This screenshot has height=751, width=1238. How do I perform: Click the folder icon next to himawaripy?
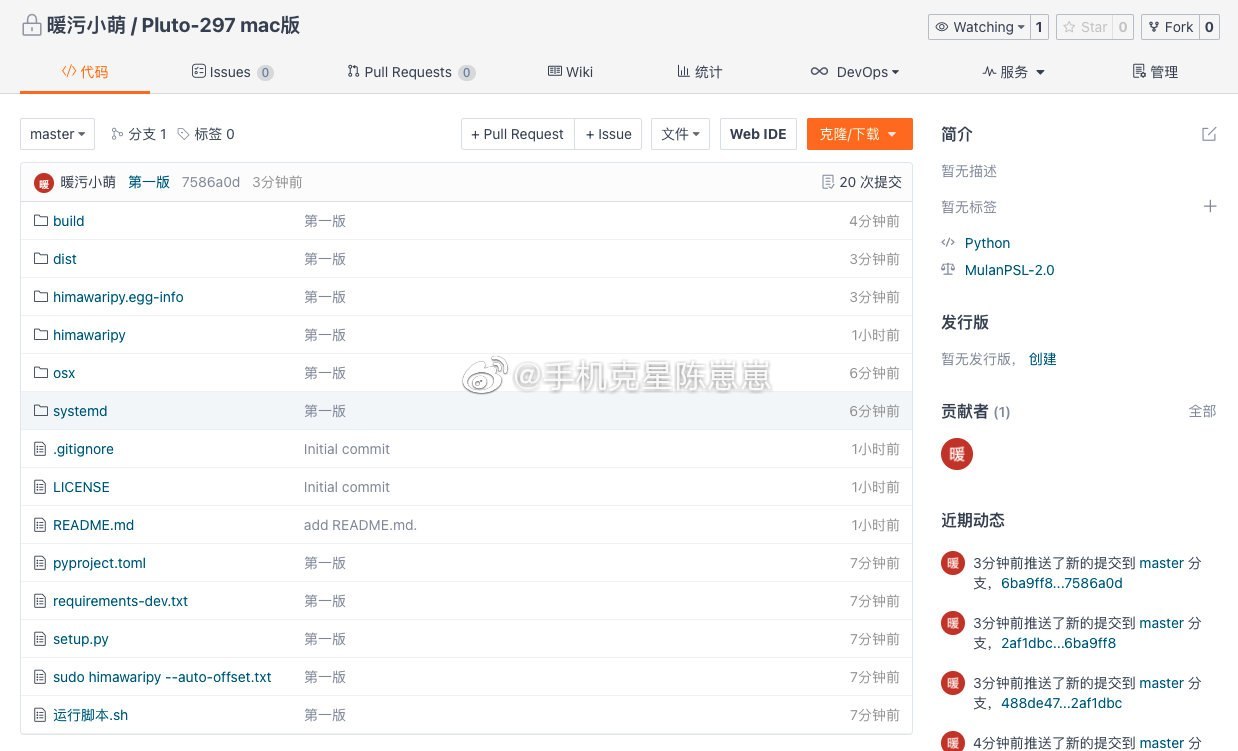click(41, 335)
